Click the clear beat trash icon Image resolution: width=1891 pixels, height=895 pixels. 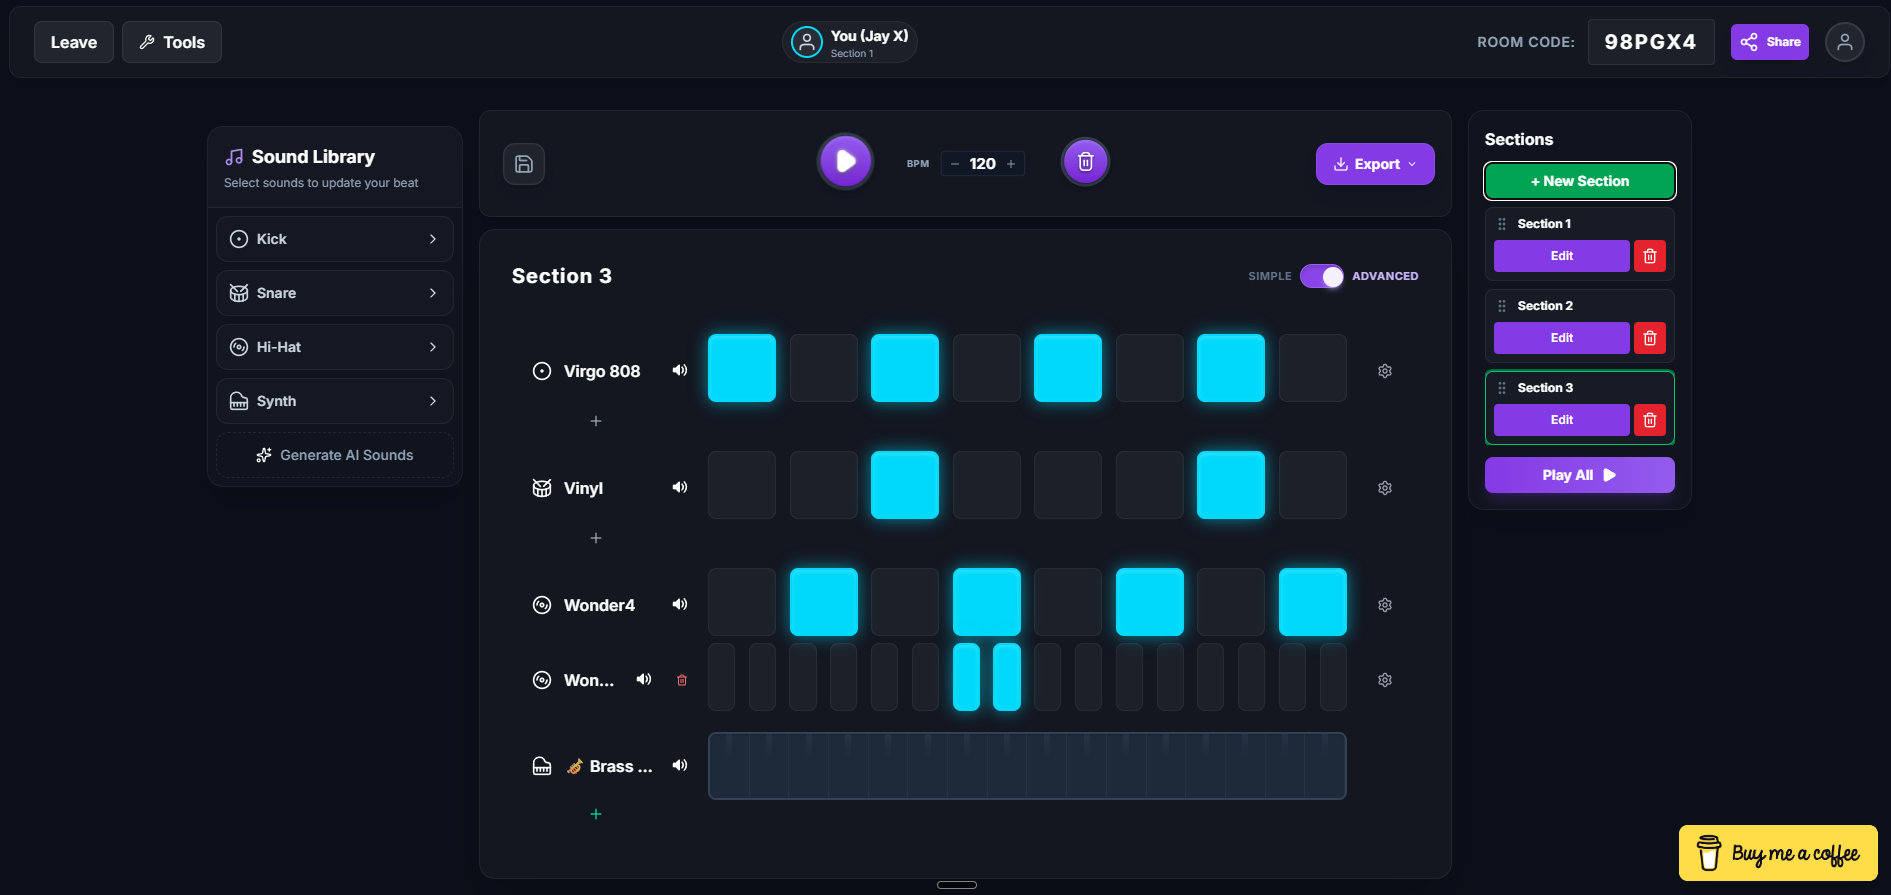pos(1085,162)
